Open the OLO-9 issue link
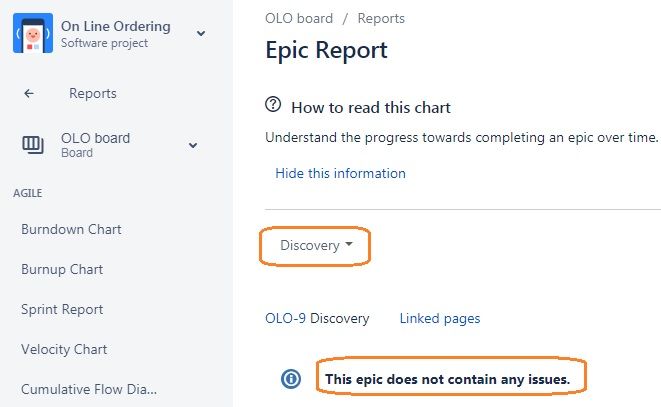Image resolution: width=661 pixels, height=407 pixels. tap(285, 318)
